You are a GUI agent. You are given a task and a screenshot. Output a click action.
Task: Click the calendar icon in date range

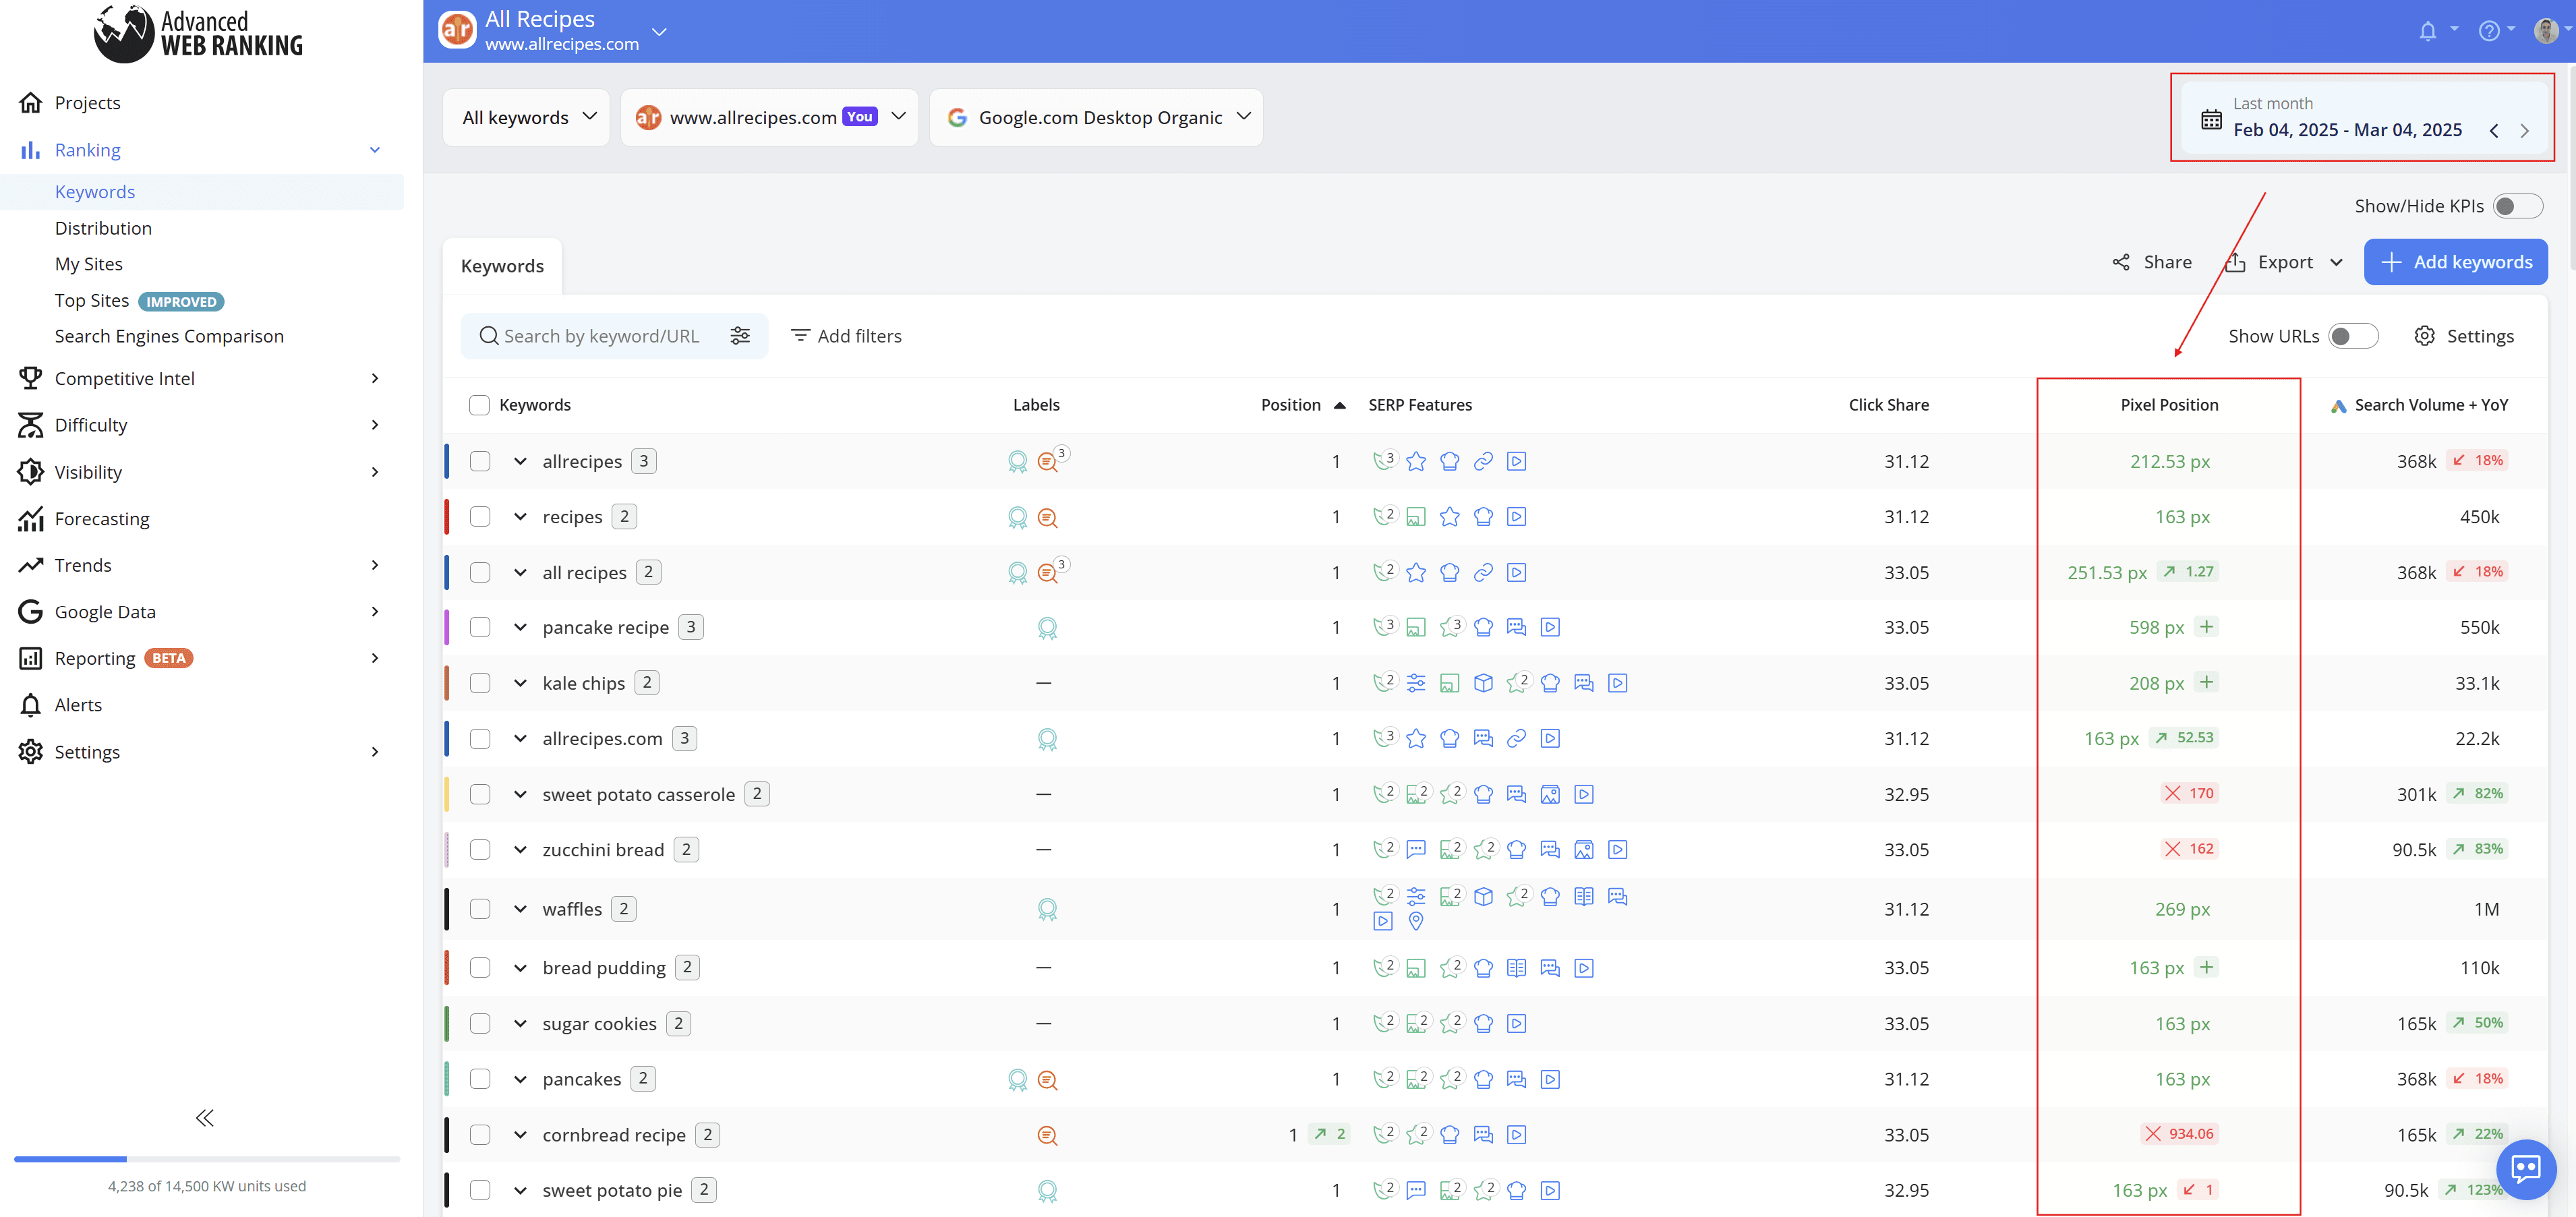tap(2211, 120)
